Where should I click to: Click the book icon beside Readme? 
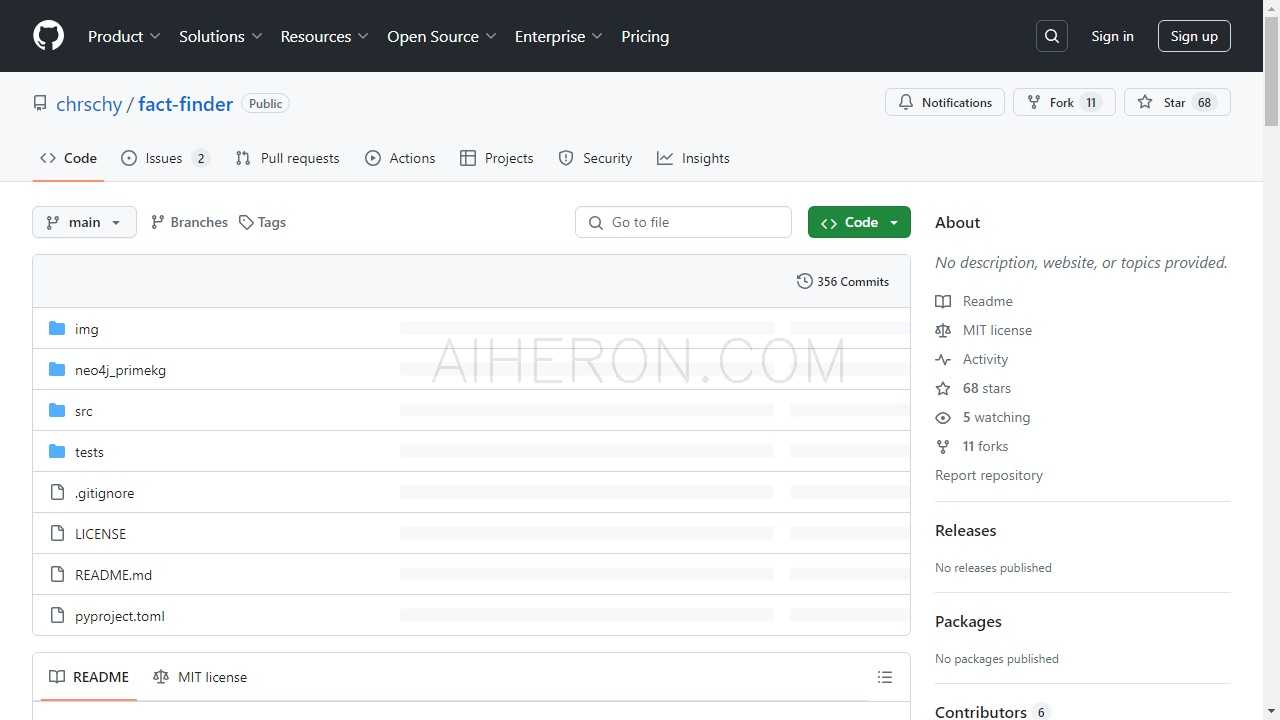[x=943, y=301]
